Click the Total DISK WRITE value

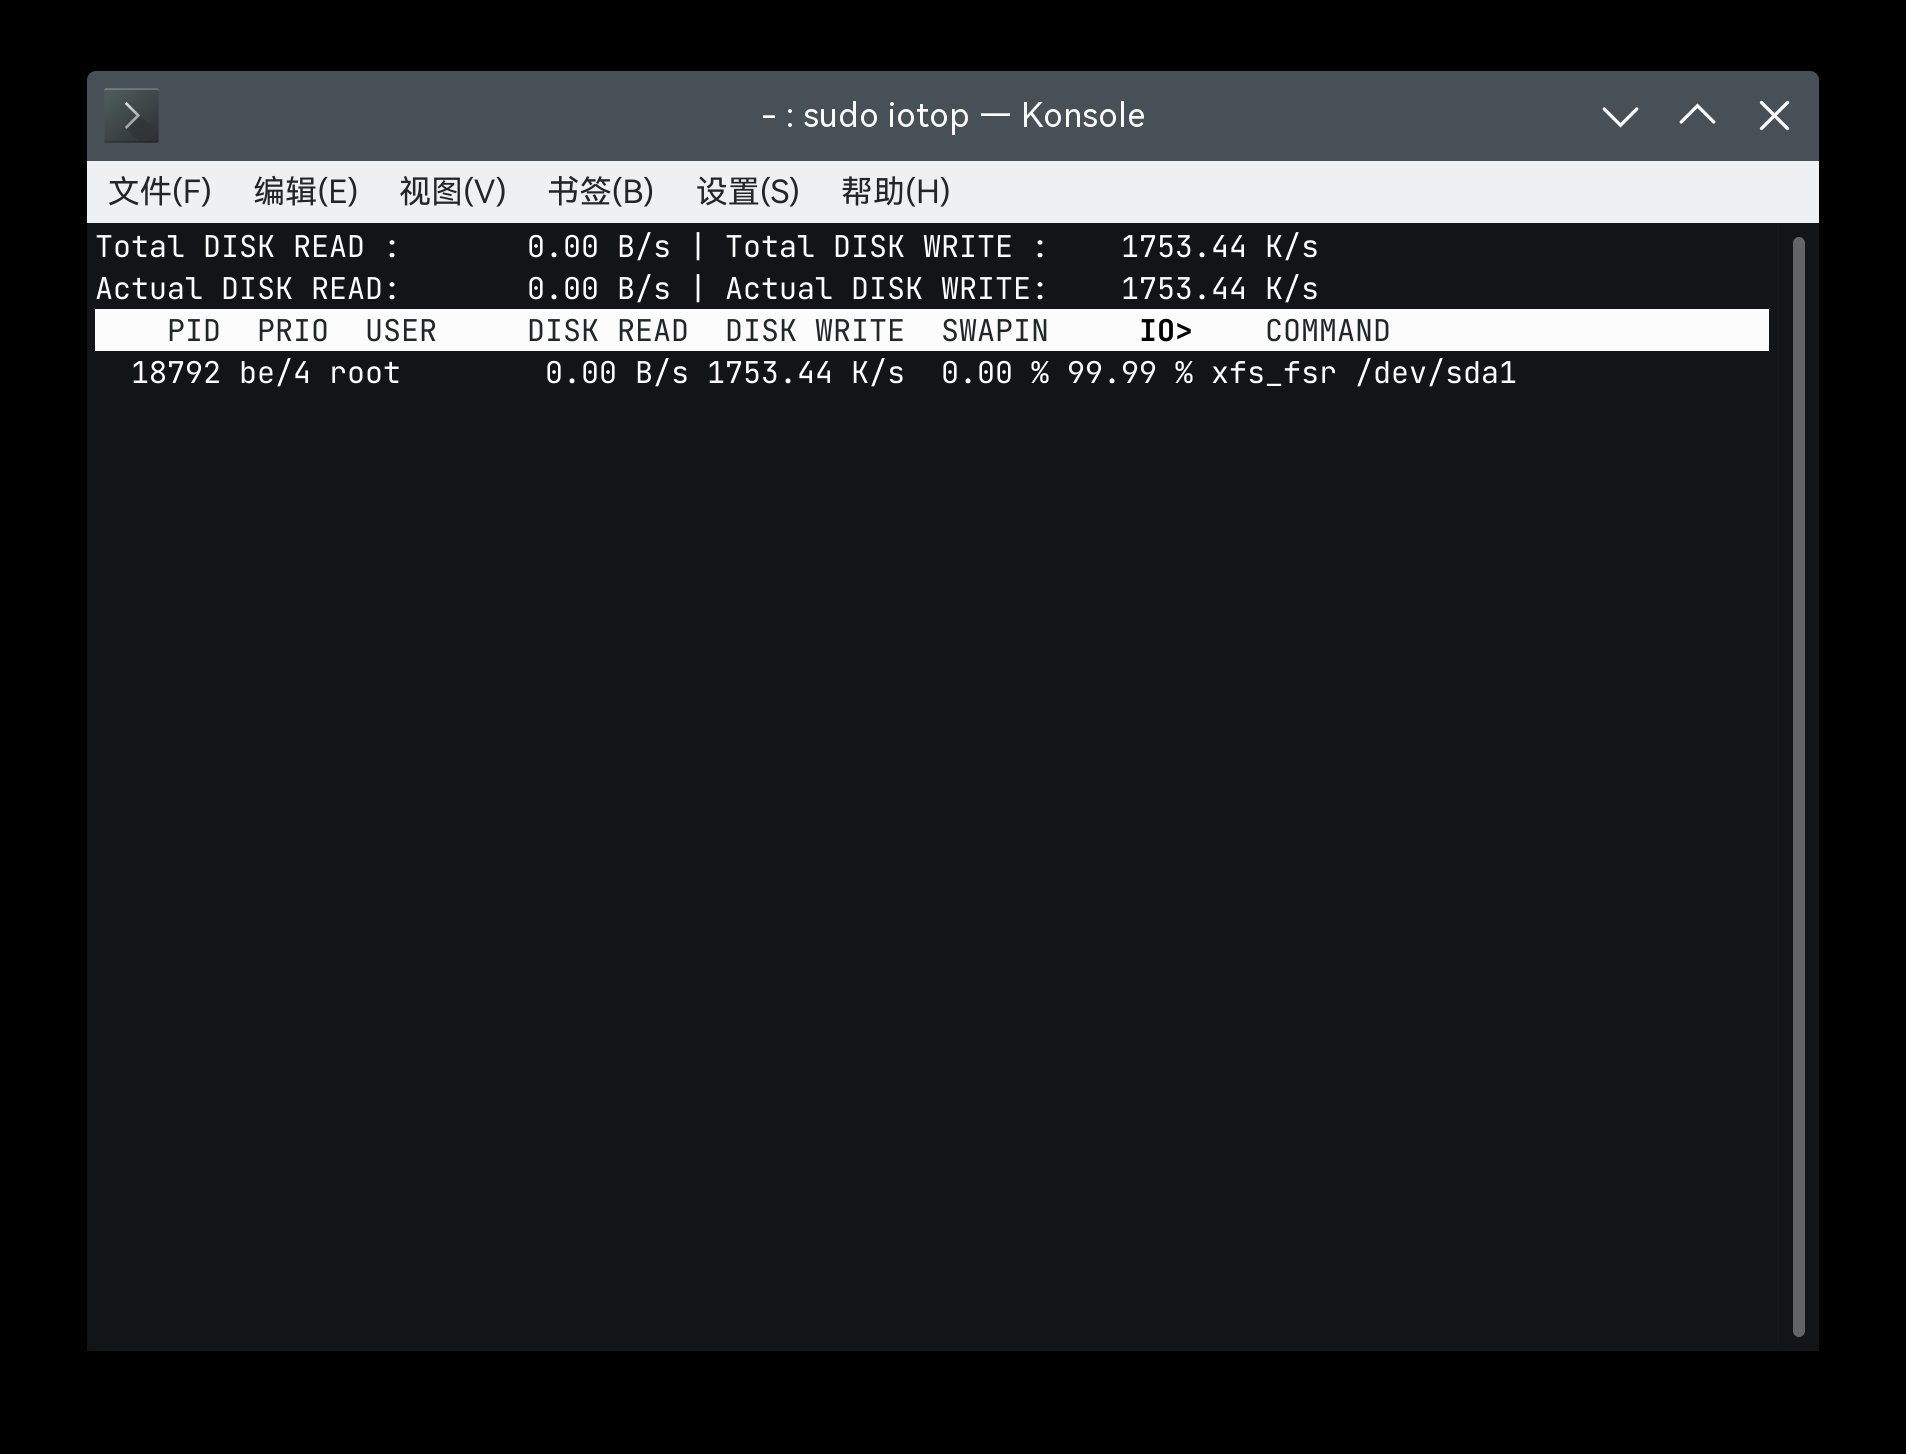1220,247
